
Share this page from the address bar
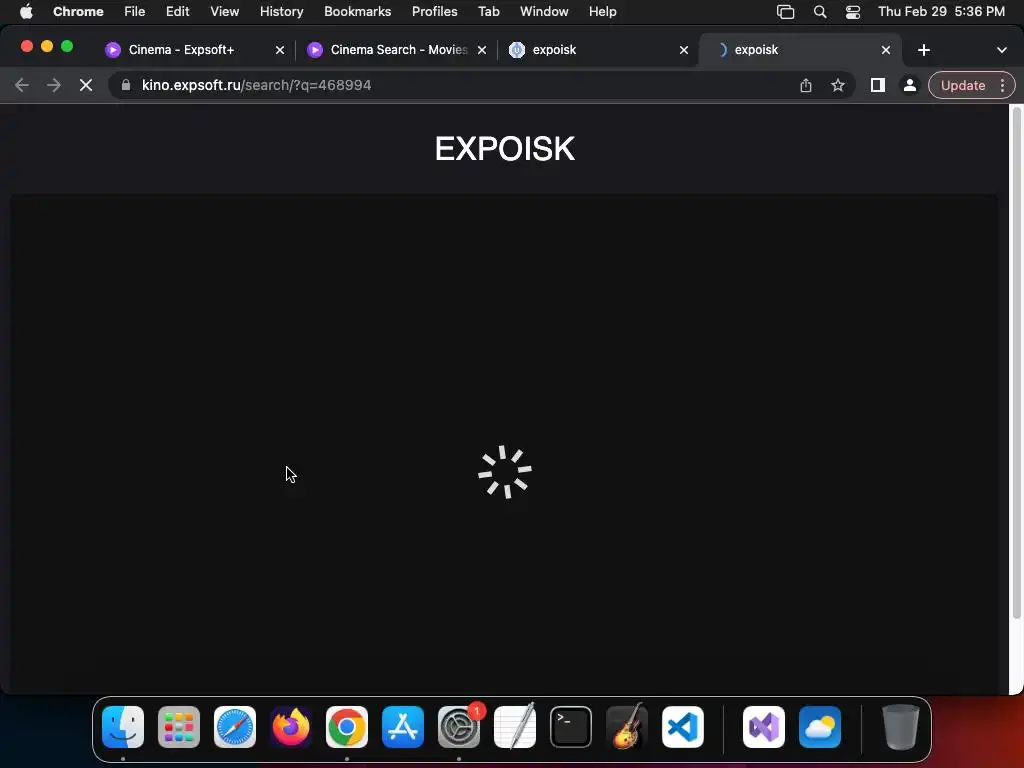pyautogui.click(x=806, y=85)
